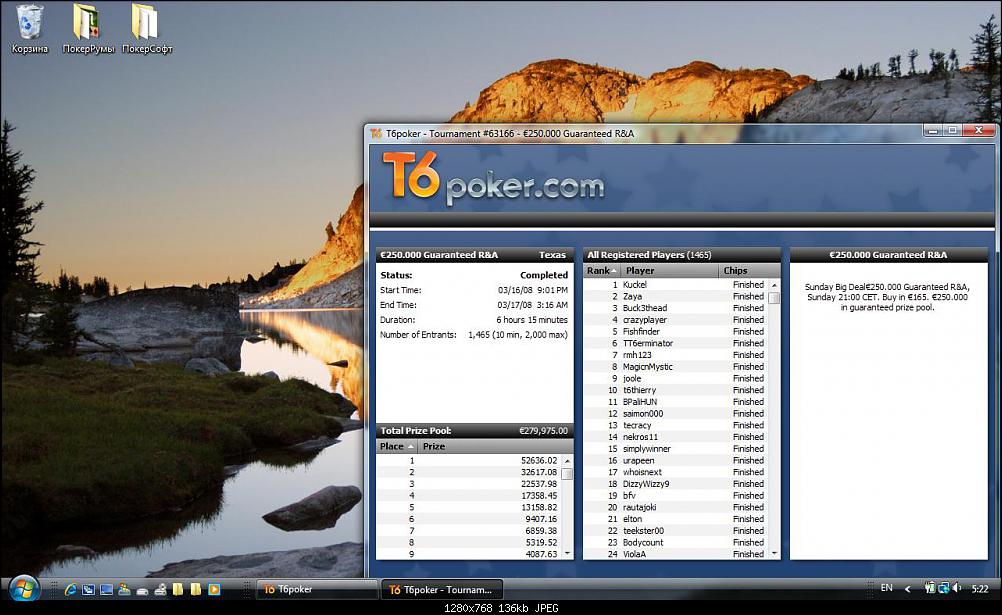Select player Fishfinder row
Viewport: 1002px width, 615px height.
676,331
